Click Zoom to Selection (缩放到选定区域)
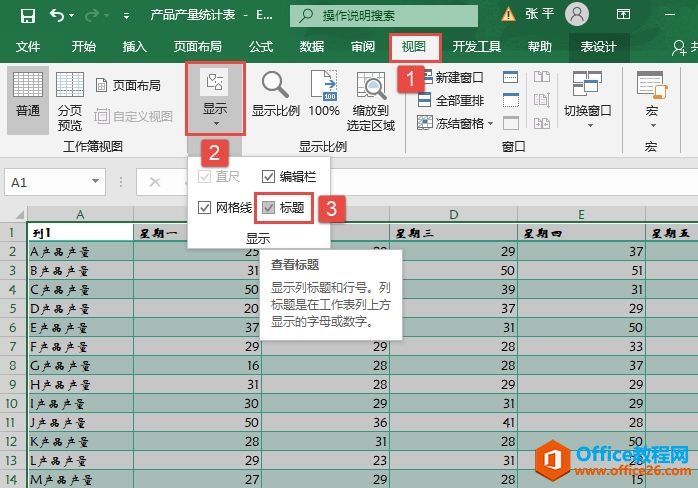This screenshot has height=488, width=698. pyautogui.click(x=371, y=100)
